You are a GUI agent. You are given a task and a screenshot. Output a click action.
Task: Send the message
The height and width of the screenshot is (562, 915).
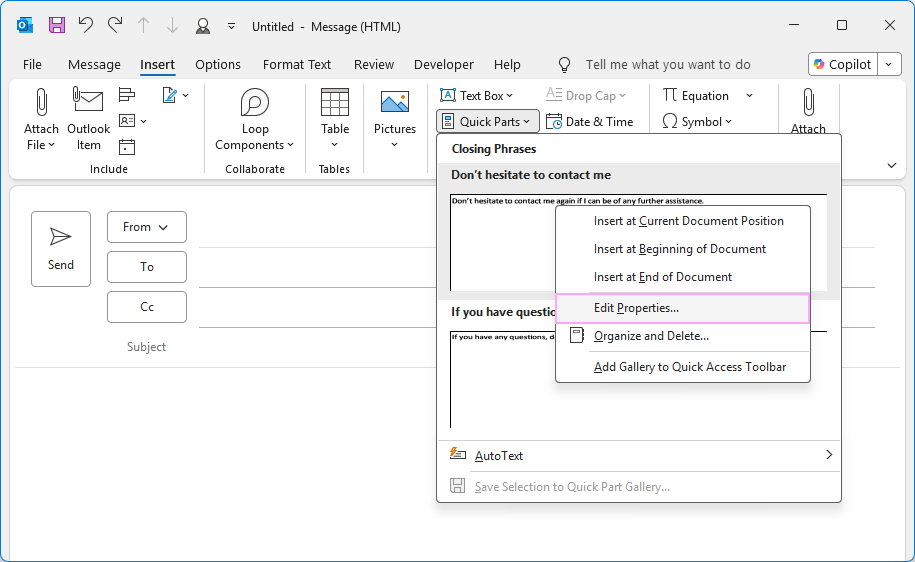click(x=61, y=249)
